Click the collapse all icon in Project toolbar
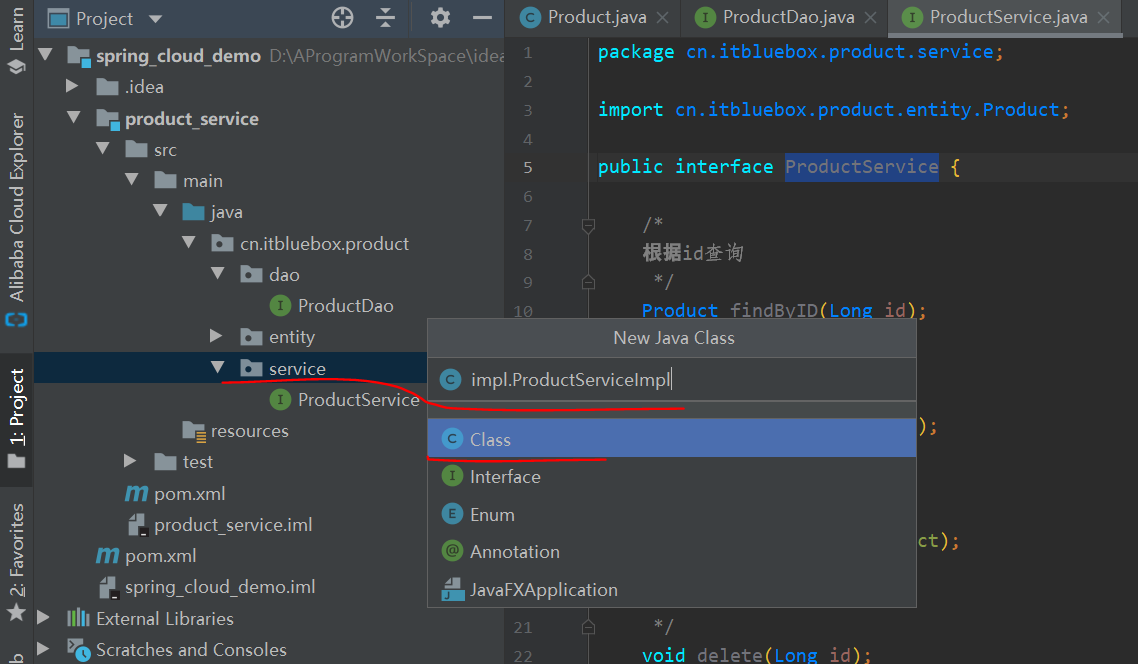Screen dimensions: 1138x664 [385, 17]
